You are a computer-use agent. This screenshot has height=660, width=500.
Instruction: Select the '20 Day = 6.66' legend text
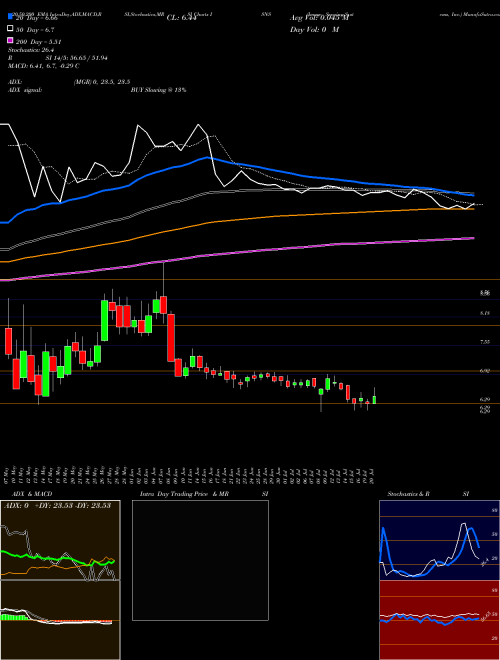tap(39, 18)
